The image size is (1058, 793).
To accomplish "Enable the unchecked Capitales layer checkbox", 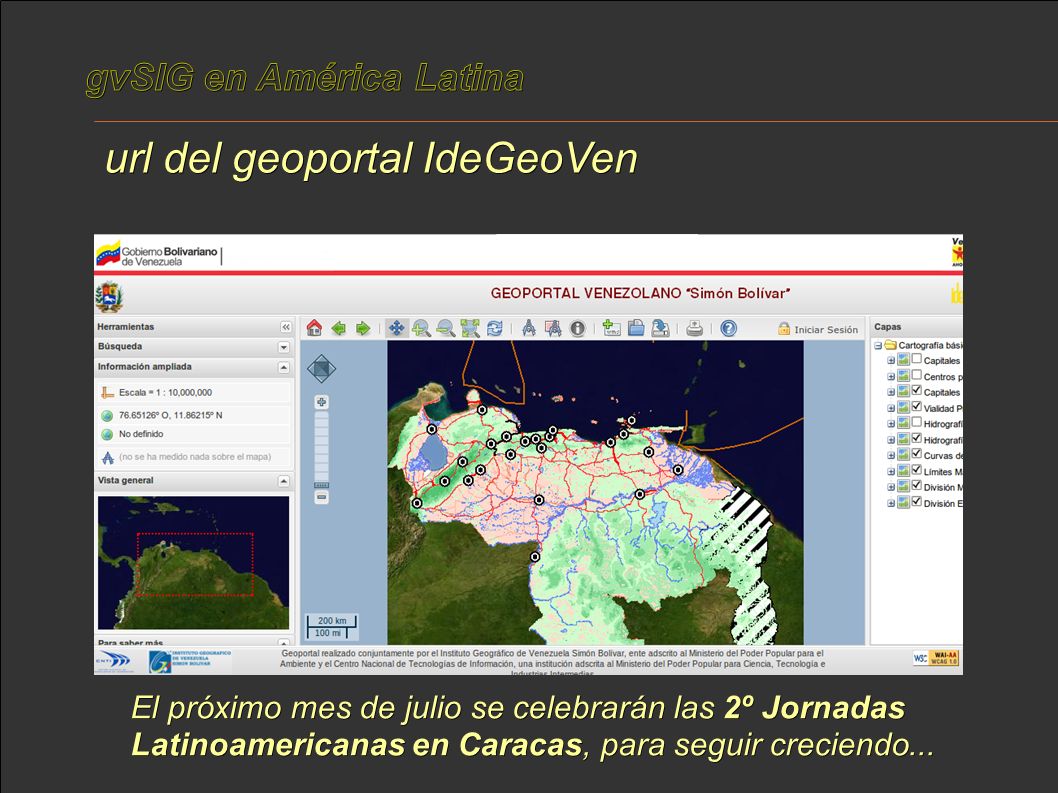I will [x=916, y=359].
